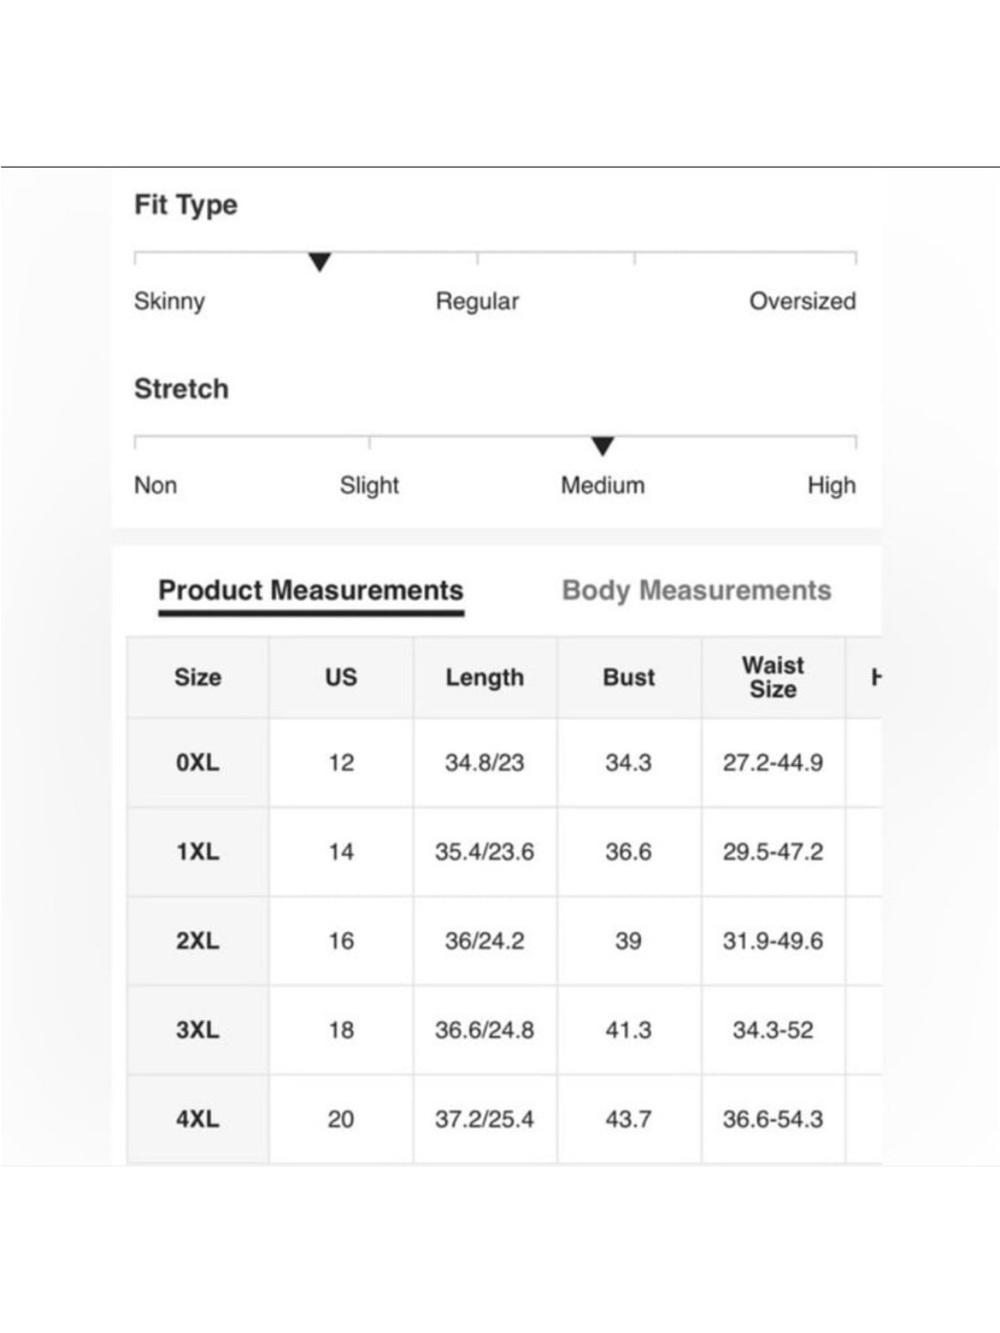Select the 4XL size row
The image size is (1000, 1333).
[504, 1119]
